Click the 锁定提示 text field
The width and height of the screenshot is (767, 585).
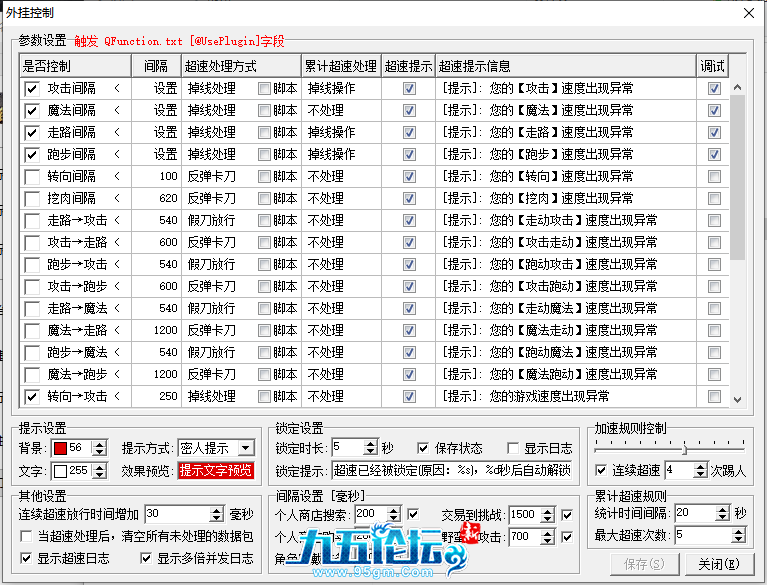[x=451, y=471]
